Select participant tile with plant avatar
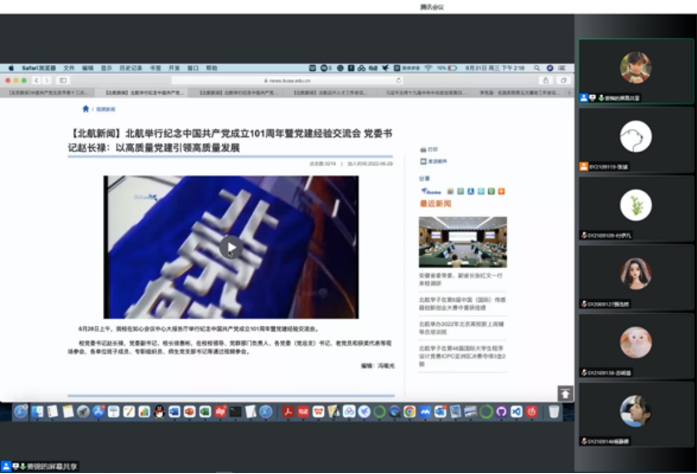The image size is (697, 474). click(x=636, y=209)
